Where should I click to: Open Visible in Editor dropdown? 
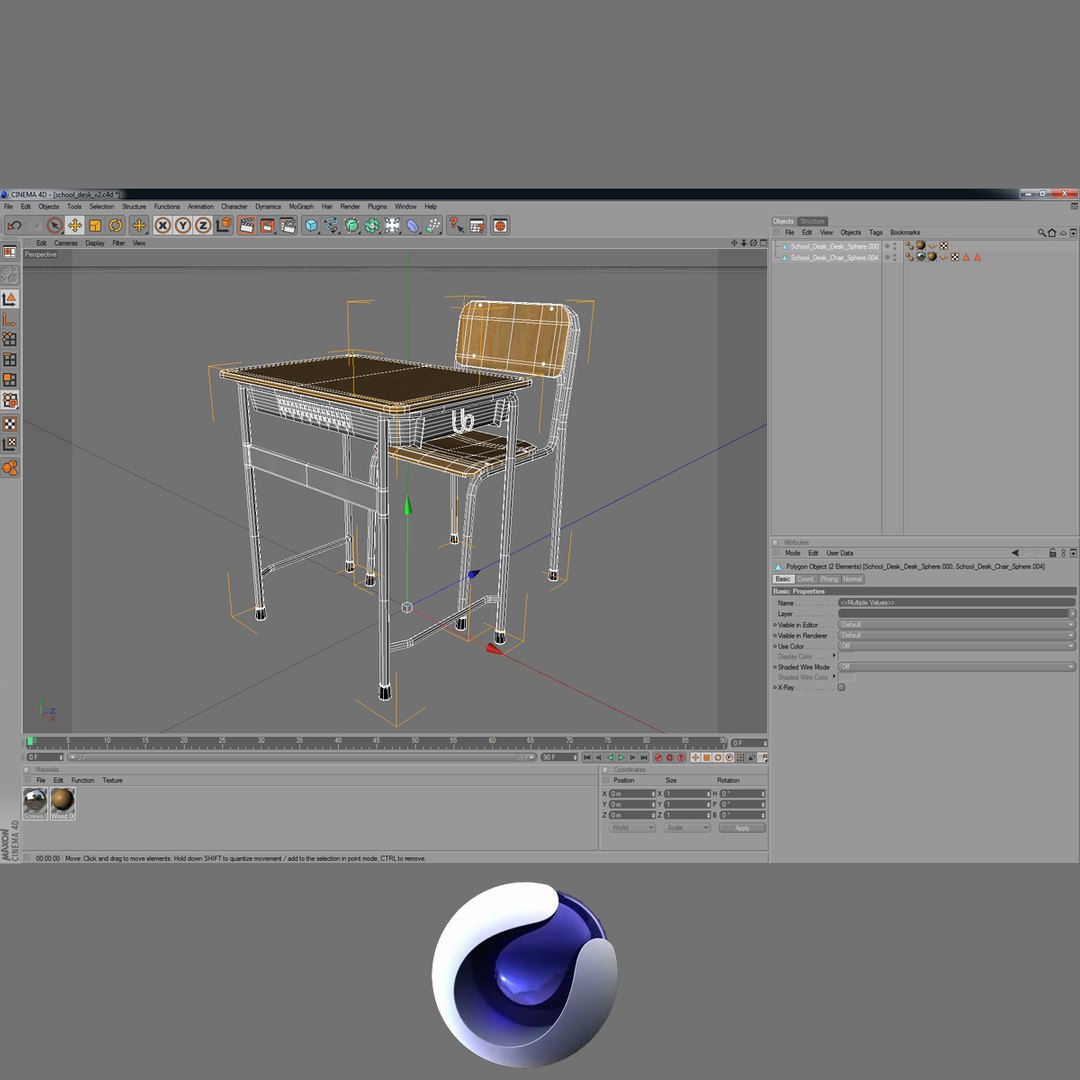click(x=956, y=625)
